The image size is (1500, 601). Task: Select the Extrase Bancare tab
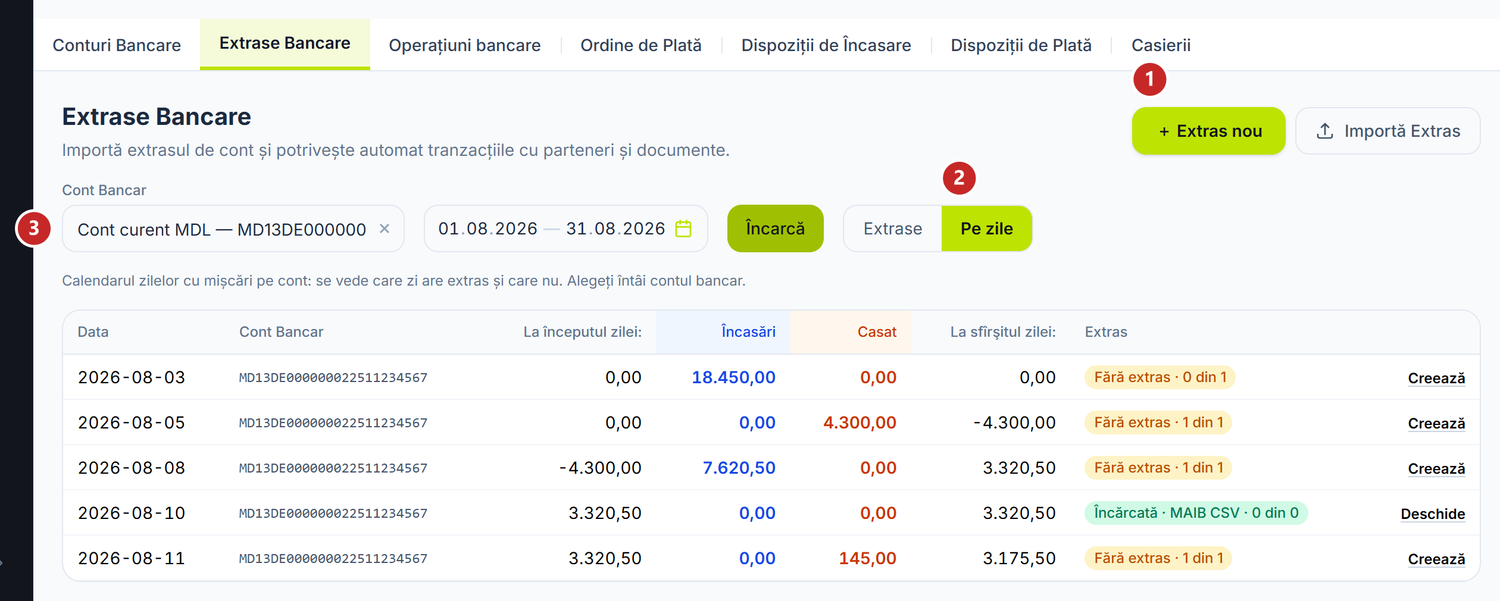pos(285,43)
